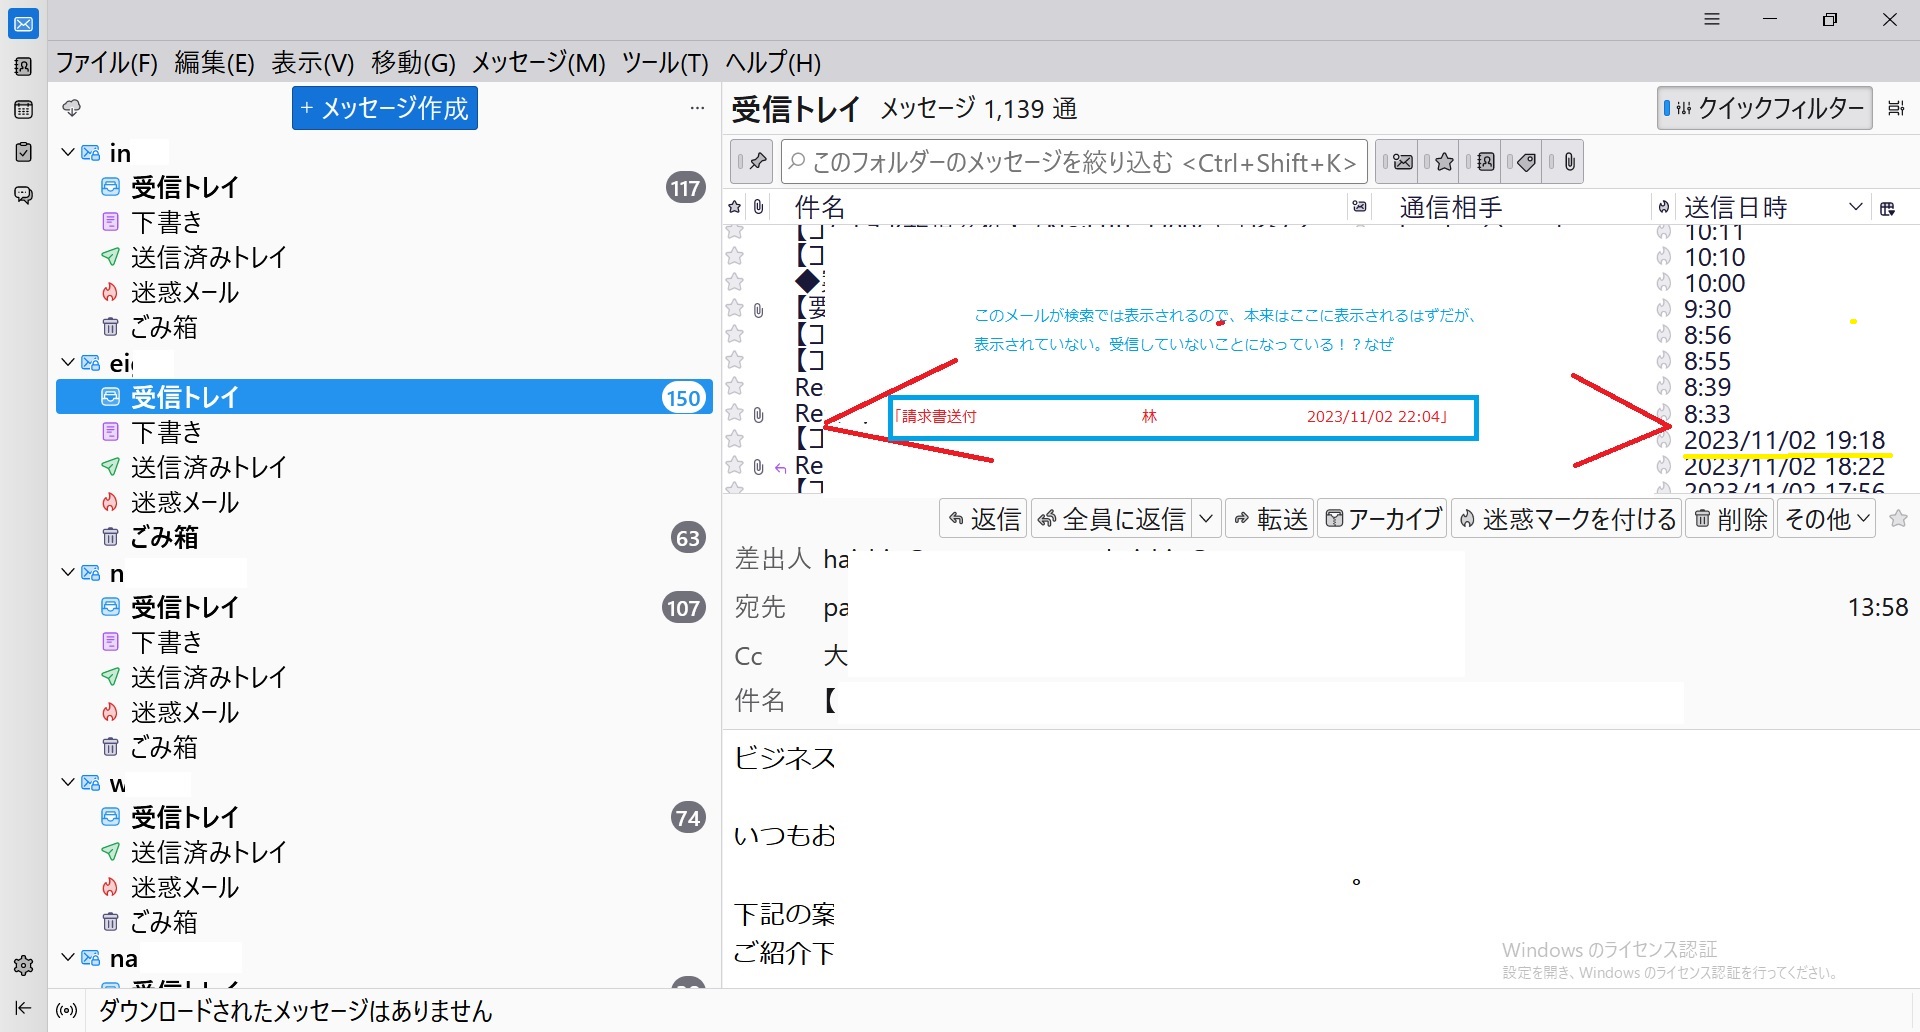Open the column picker in the message list header

point(1888,208)
